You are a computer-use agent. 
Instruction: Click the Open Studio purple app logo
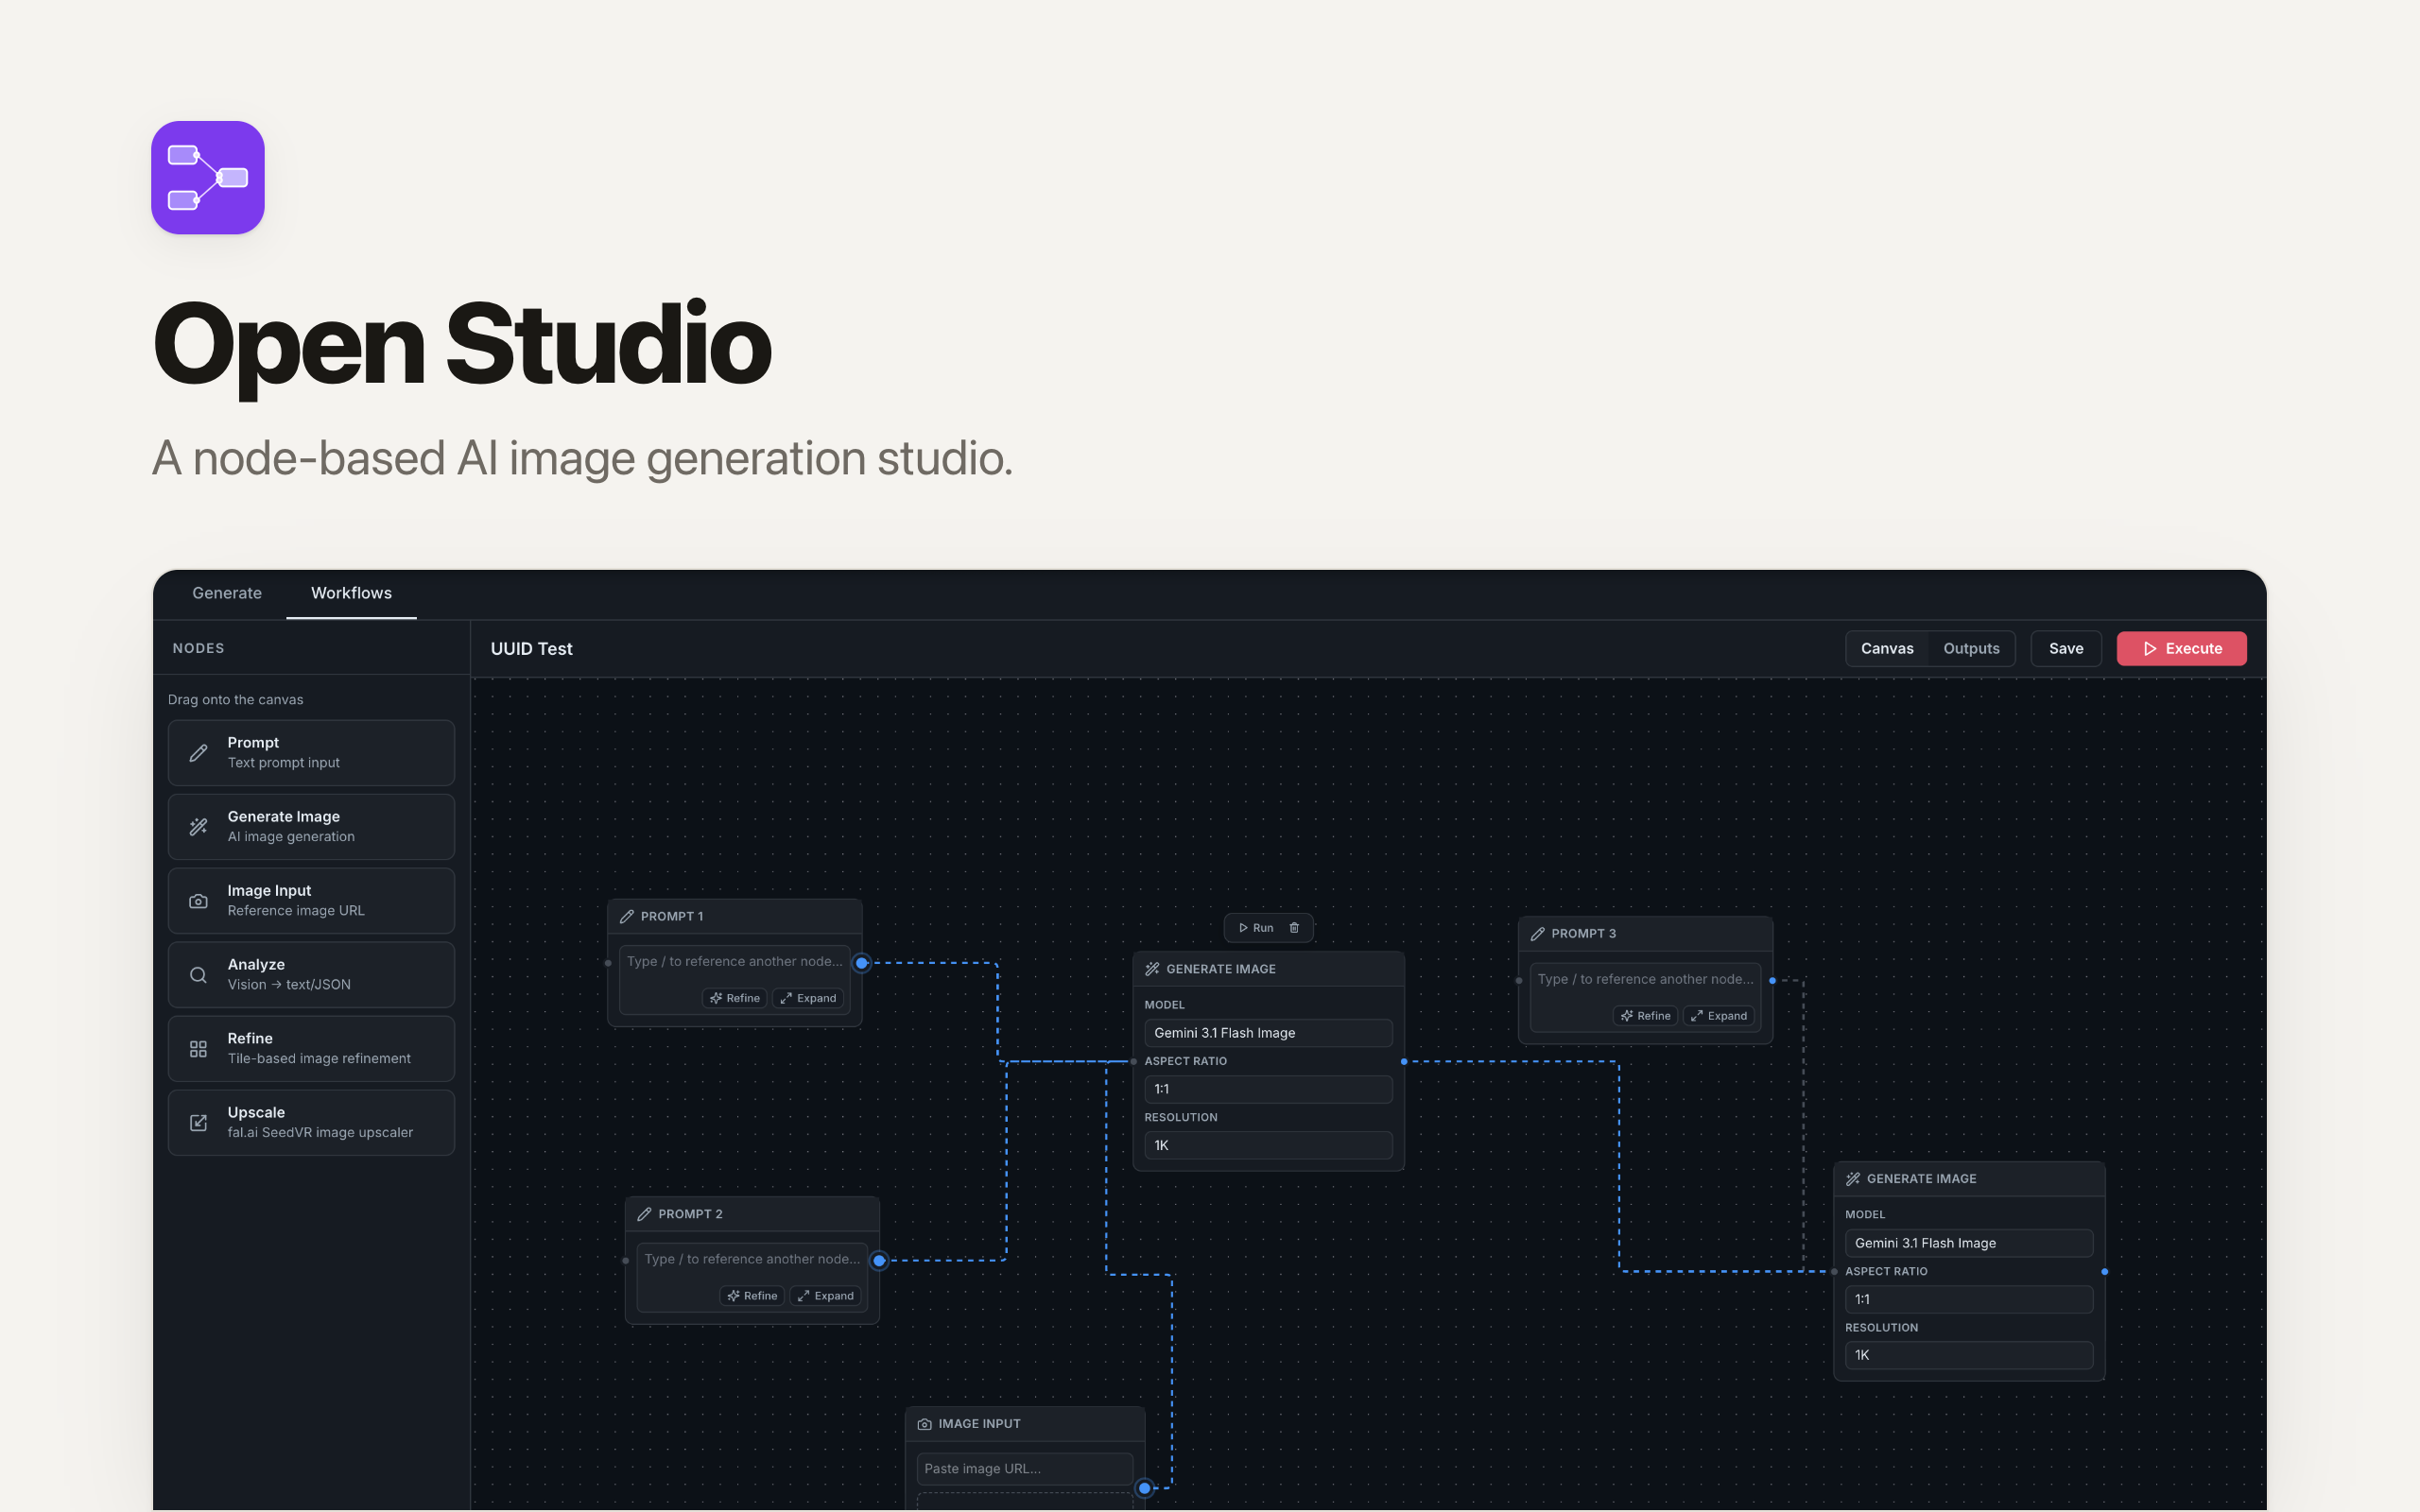click(x=208, y=178)
